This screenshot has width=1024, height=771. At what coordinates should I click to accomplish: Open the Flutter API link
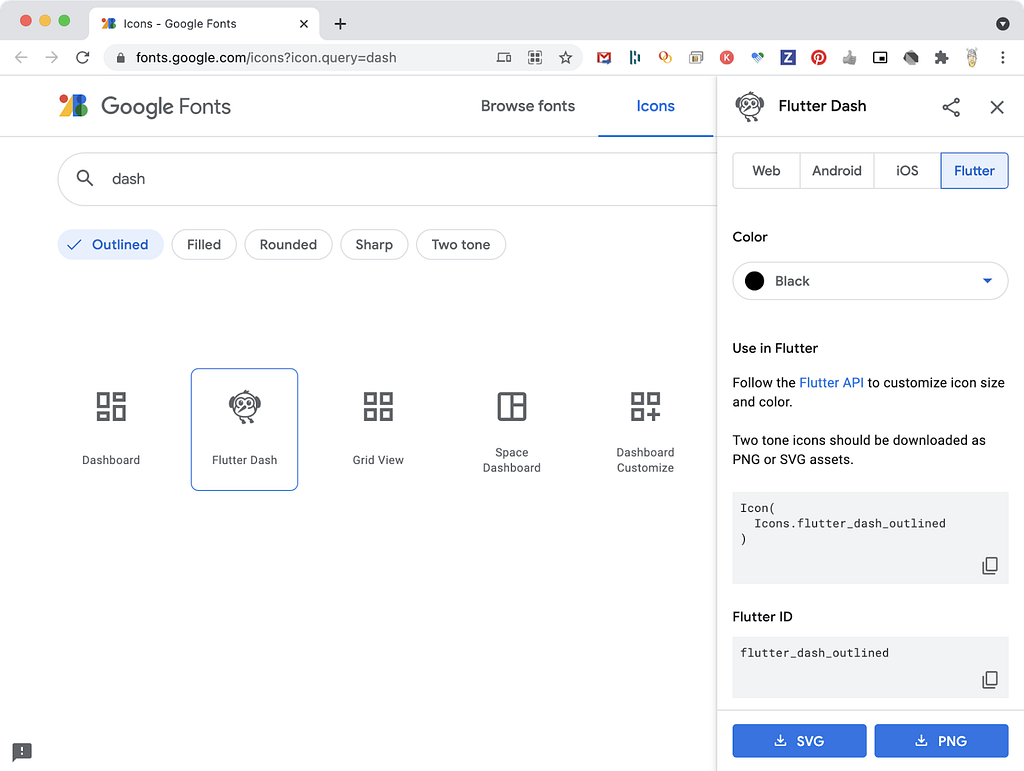tap(831, 383)
